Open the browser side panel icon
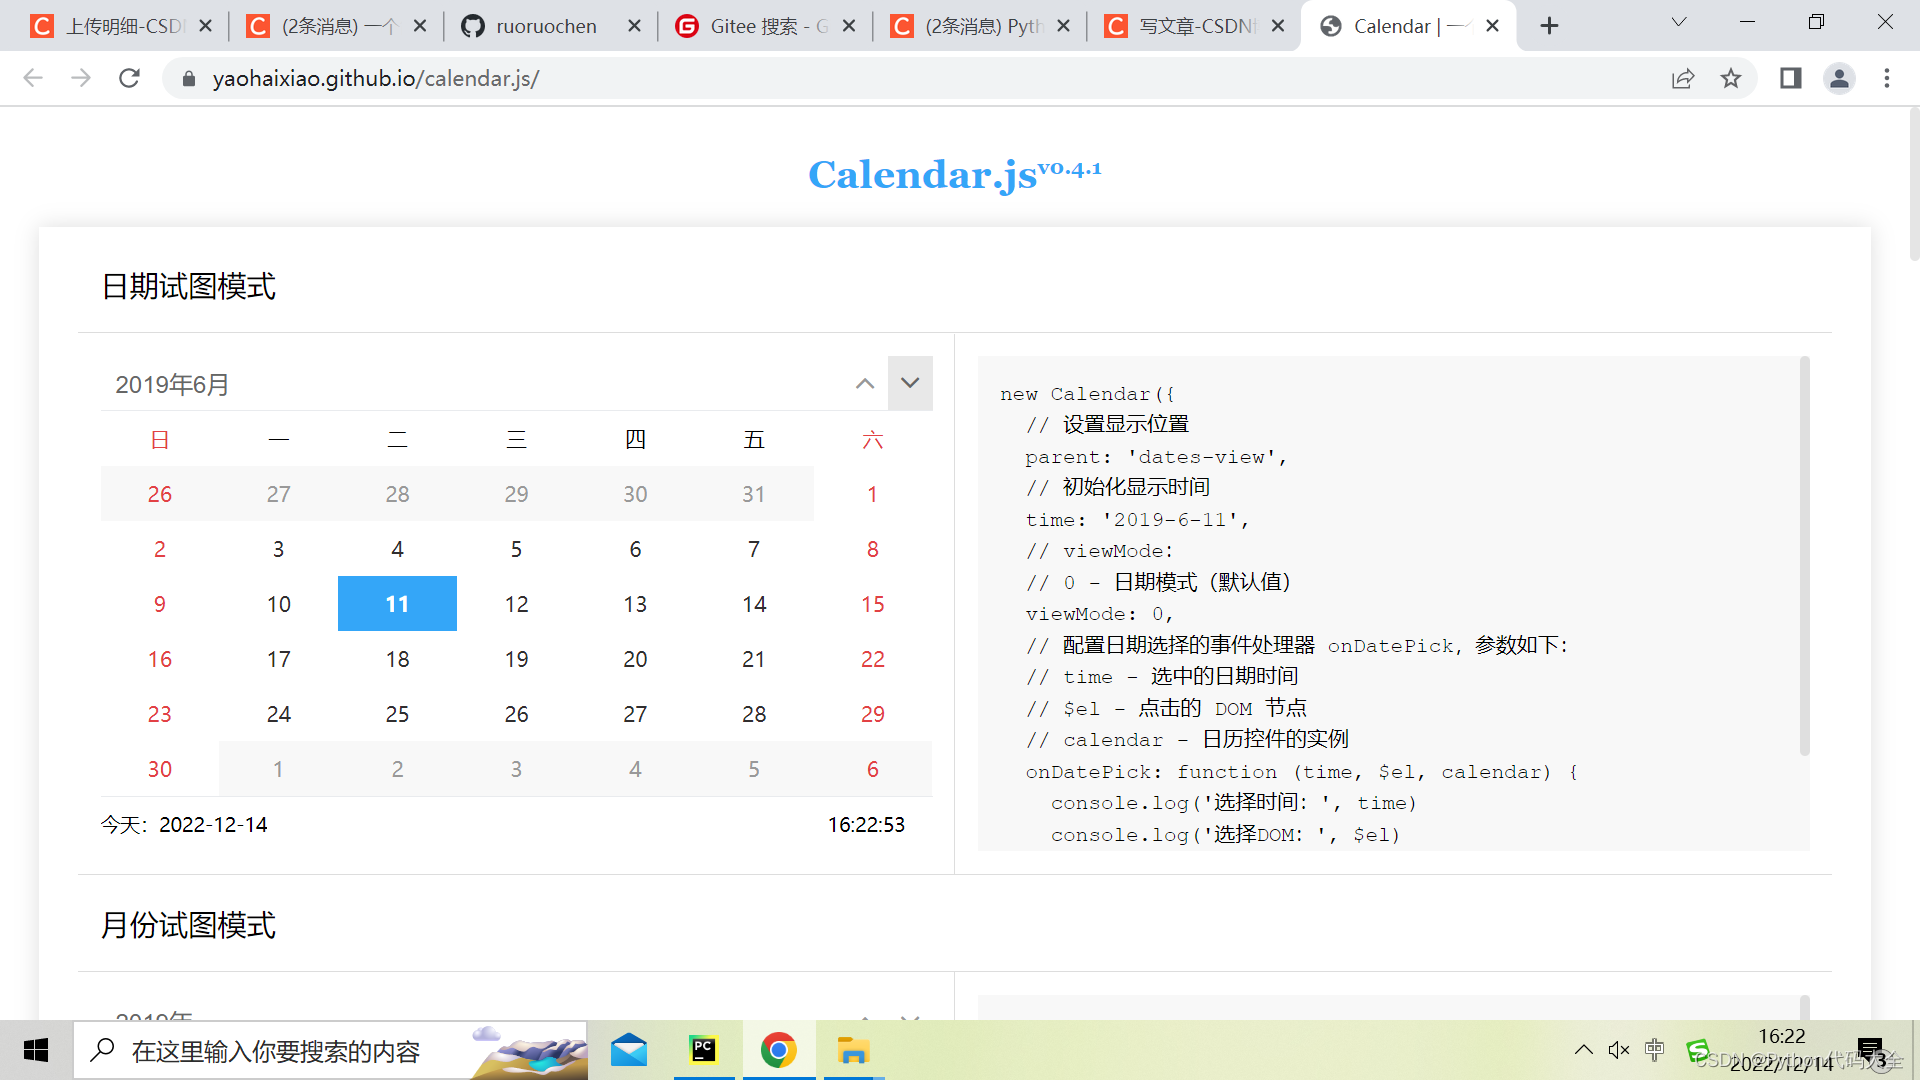1920x1080 pixels. (x=1790, y=78)
